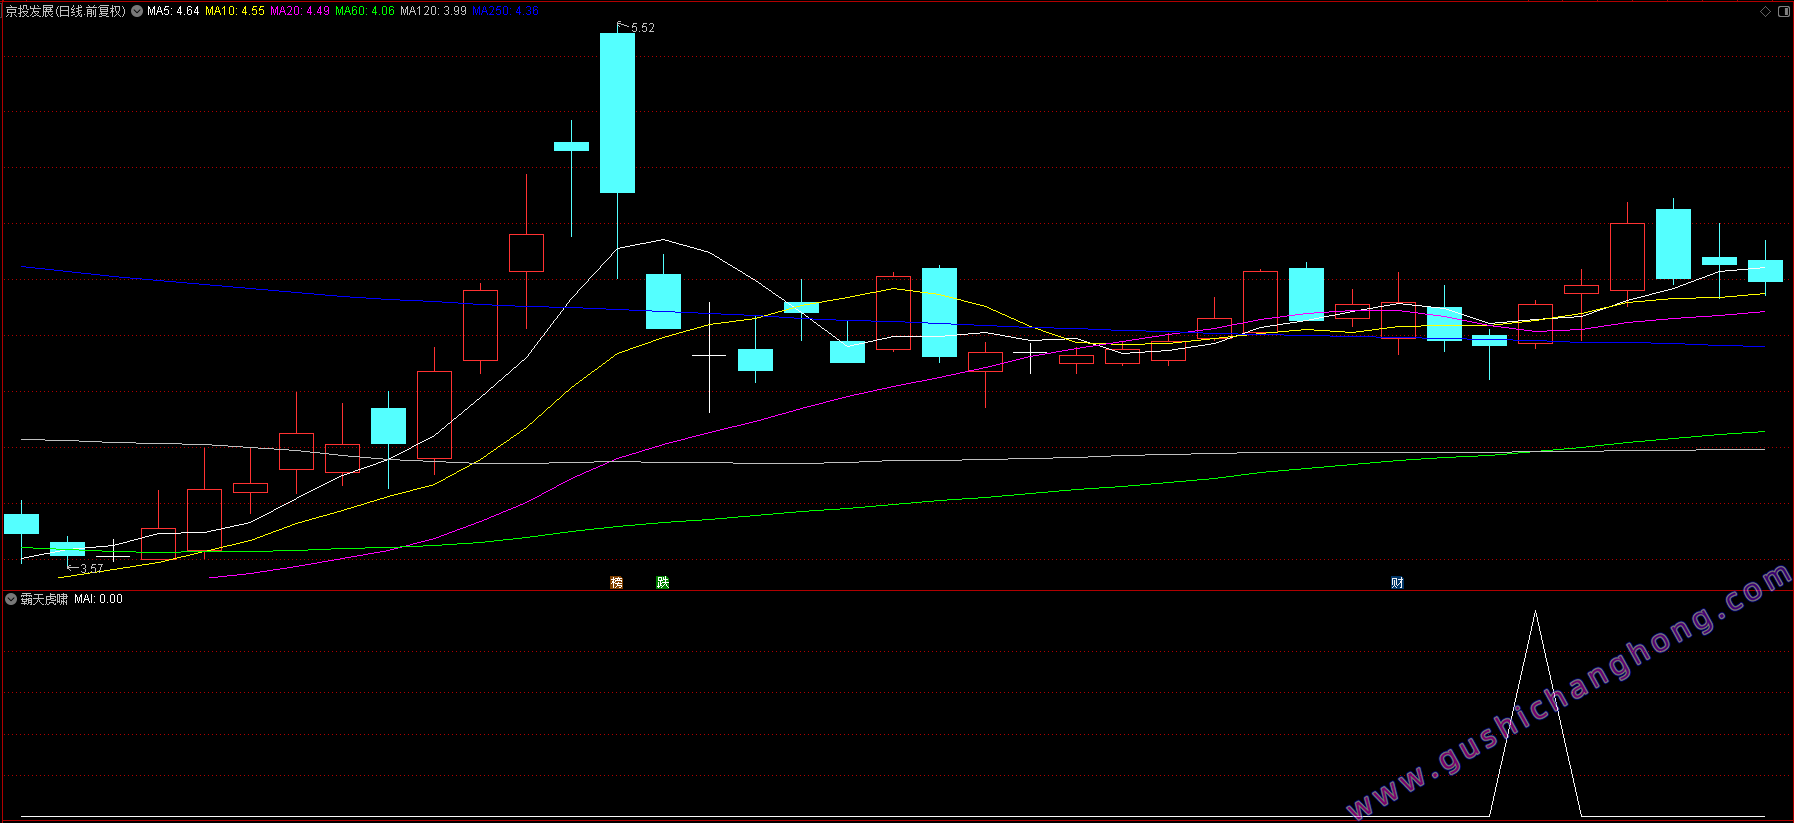
Task: Select the MA120: 3.99 label
Action: pyautogui.click(x=433, y=11)
